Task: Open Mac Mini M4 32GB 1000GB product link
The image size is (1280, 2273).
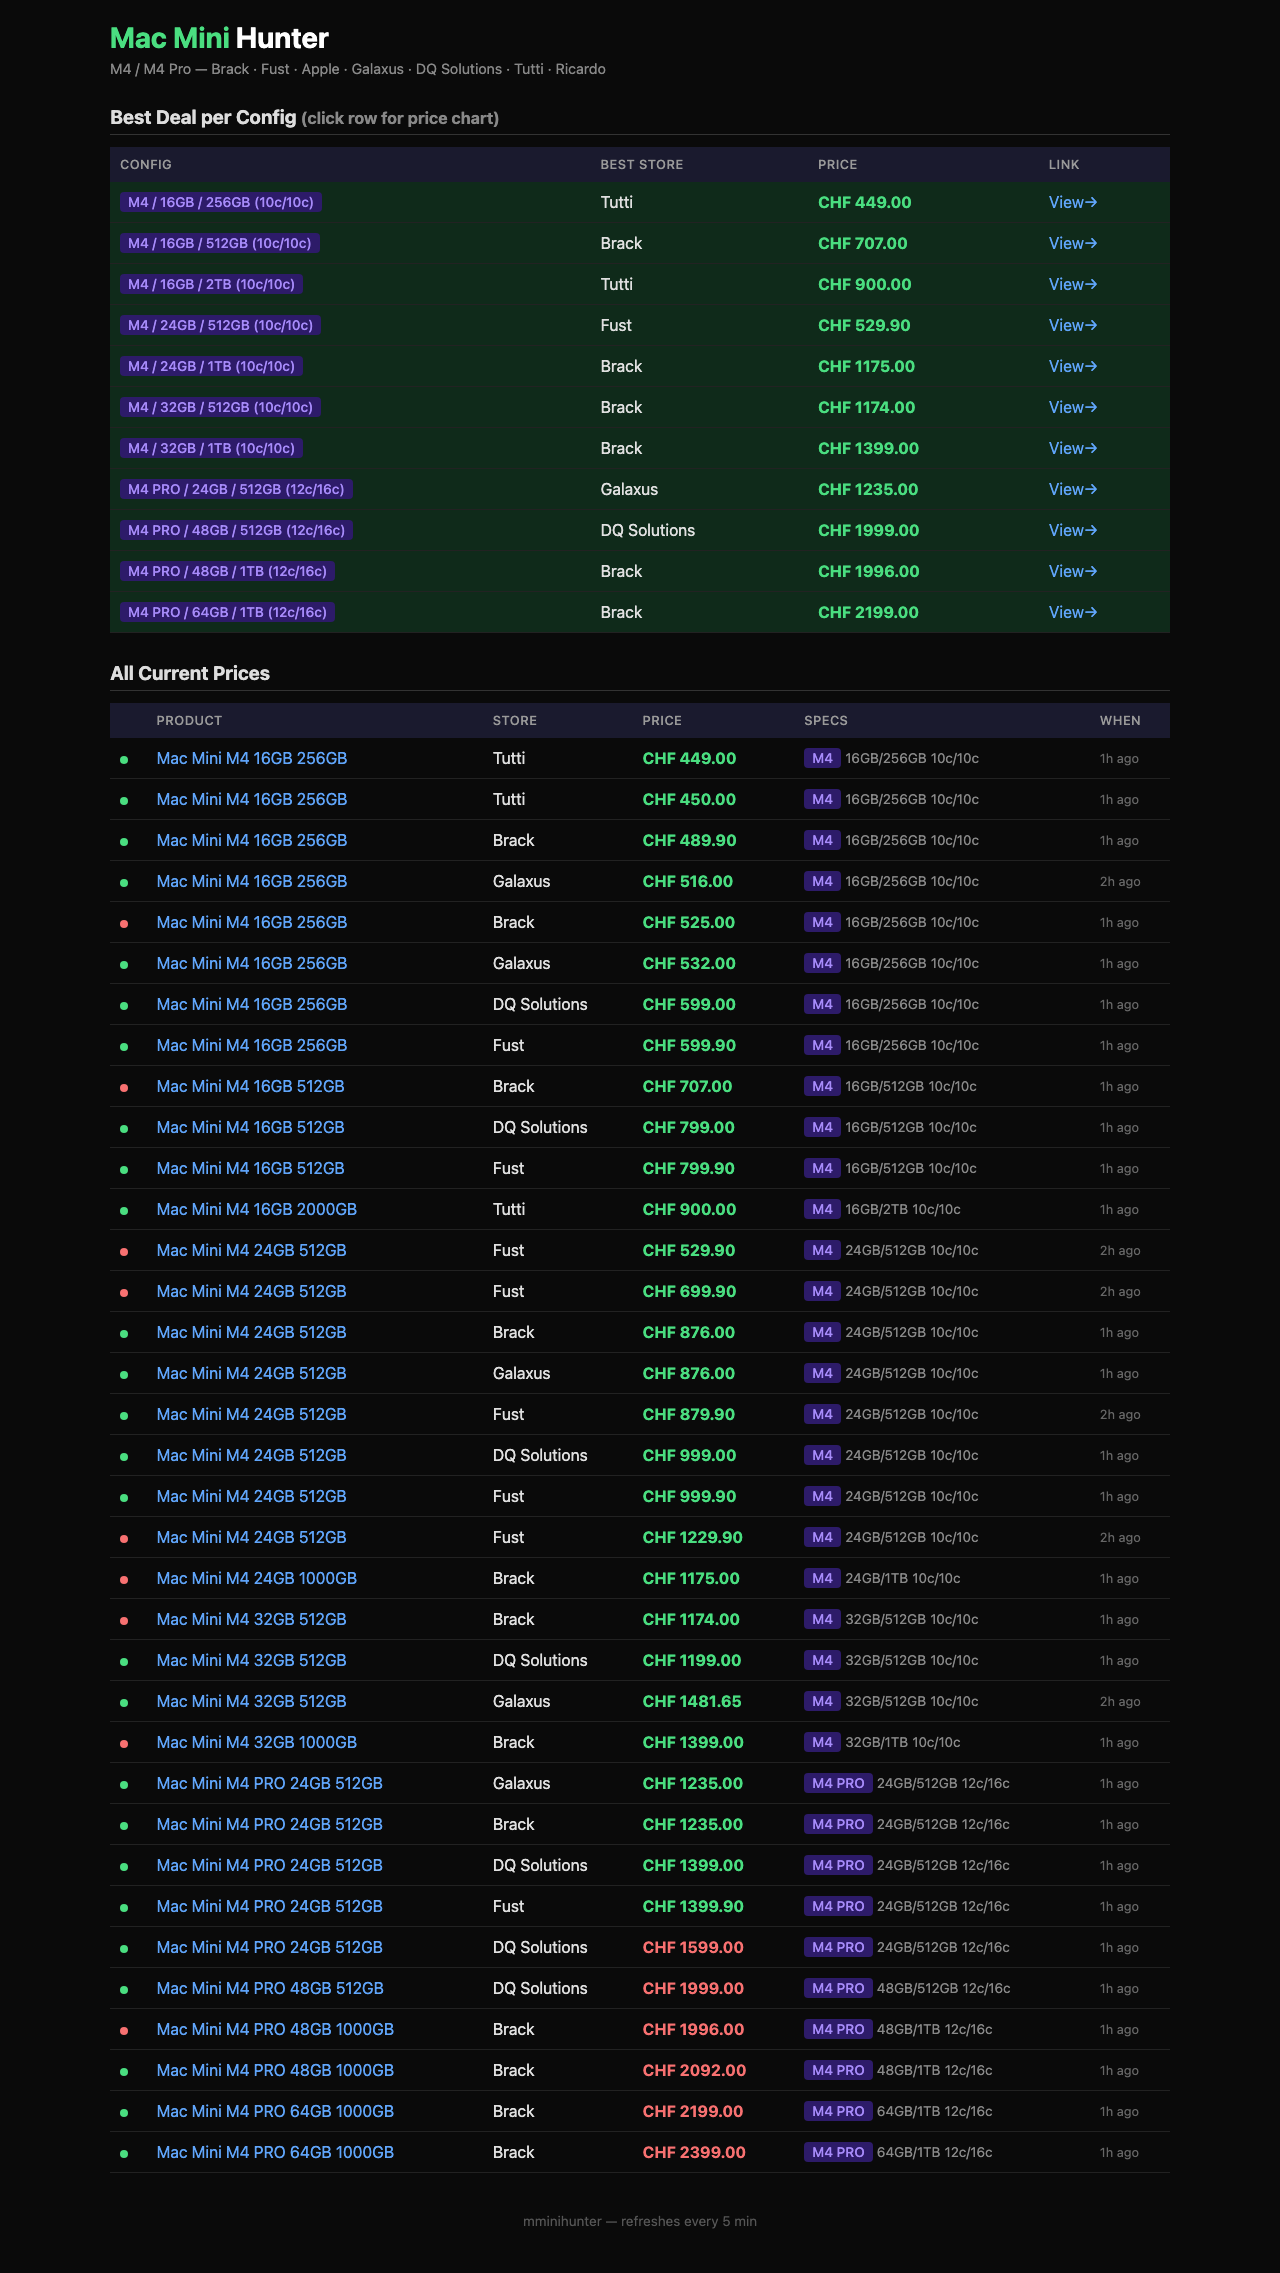Action: point(257,1742)
